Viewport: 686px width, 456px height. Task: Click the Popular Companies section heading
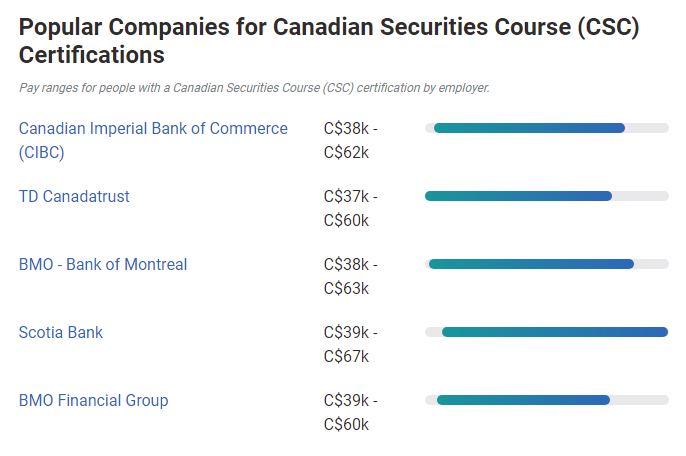pyautogui.click(x=329, y=41)
